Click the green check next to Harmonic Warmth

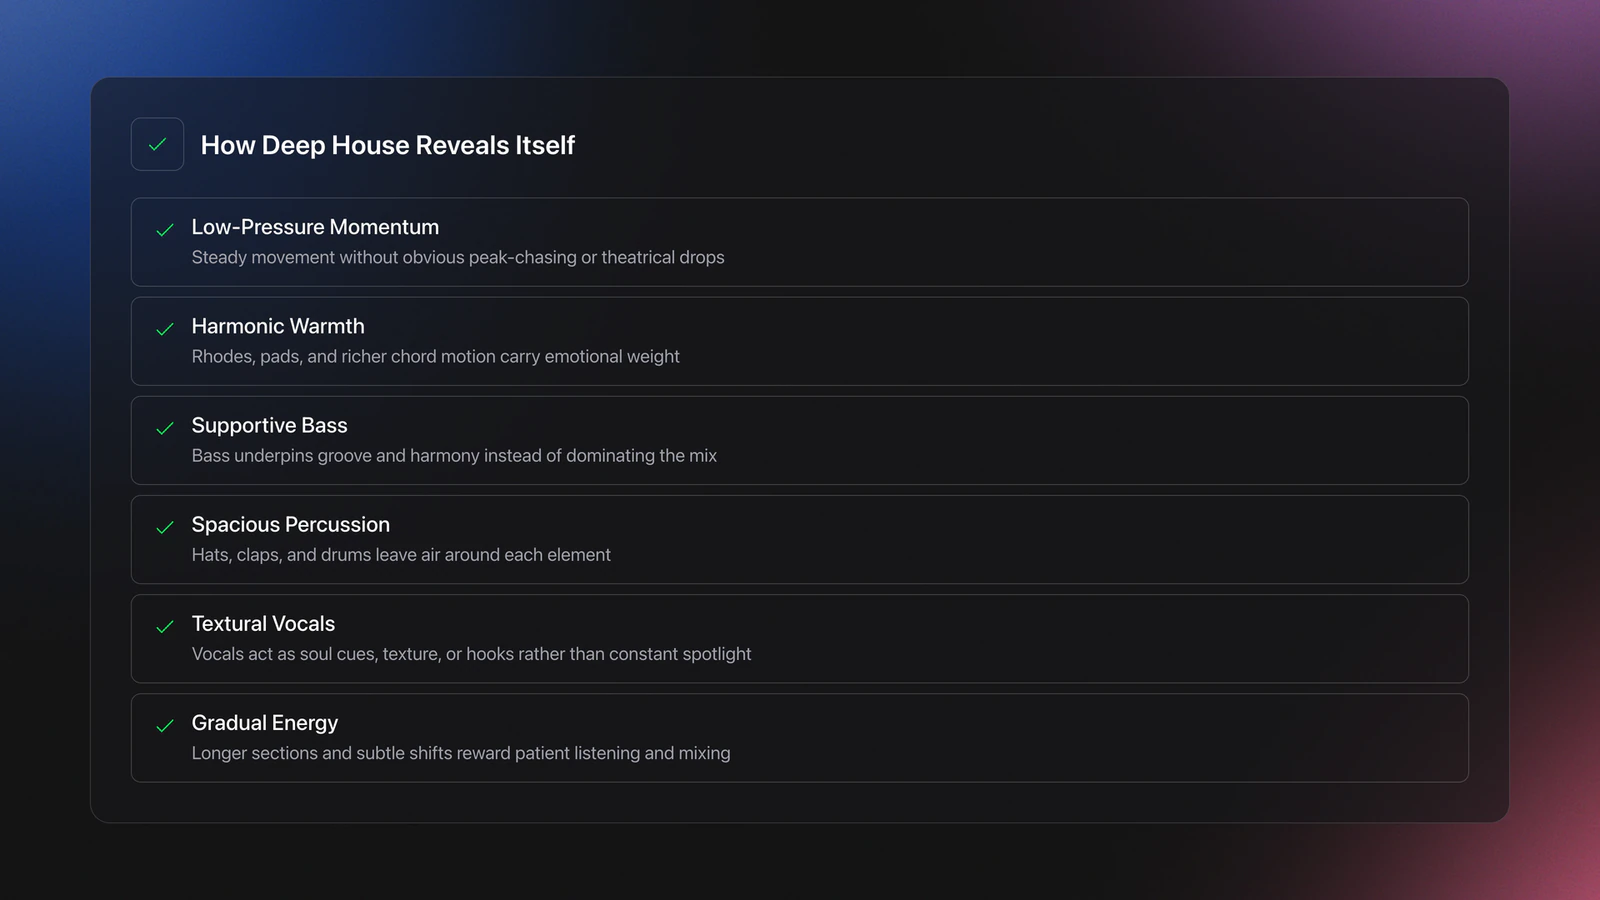coord(165,329)
